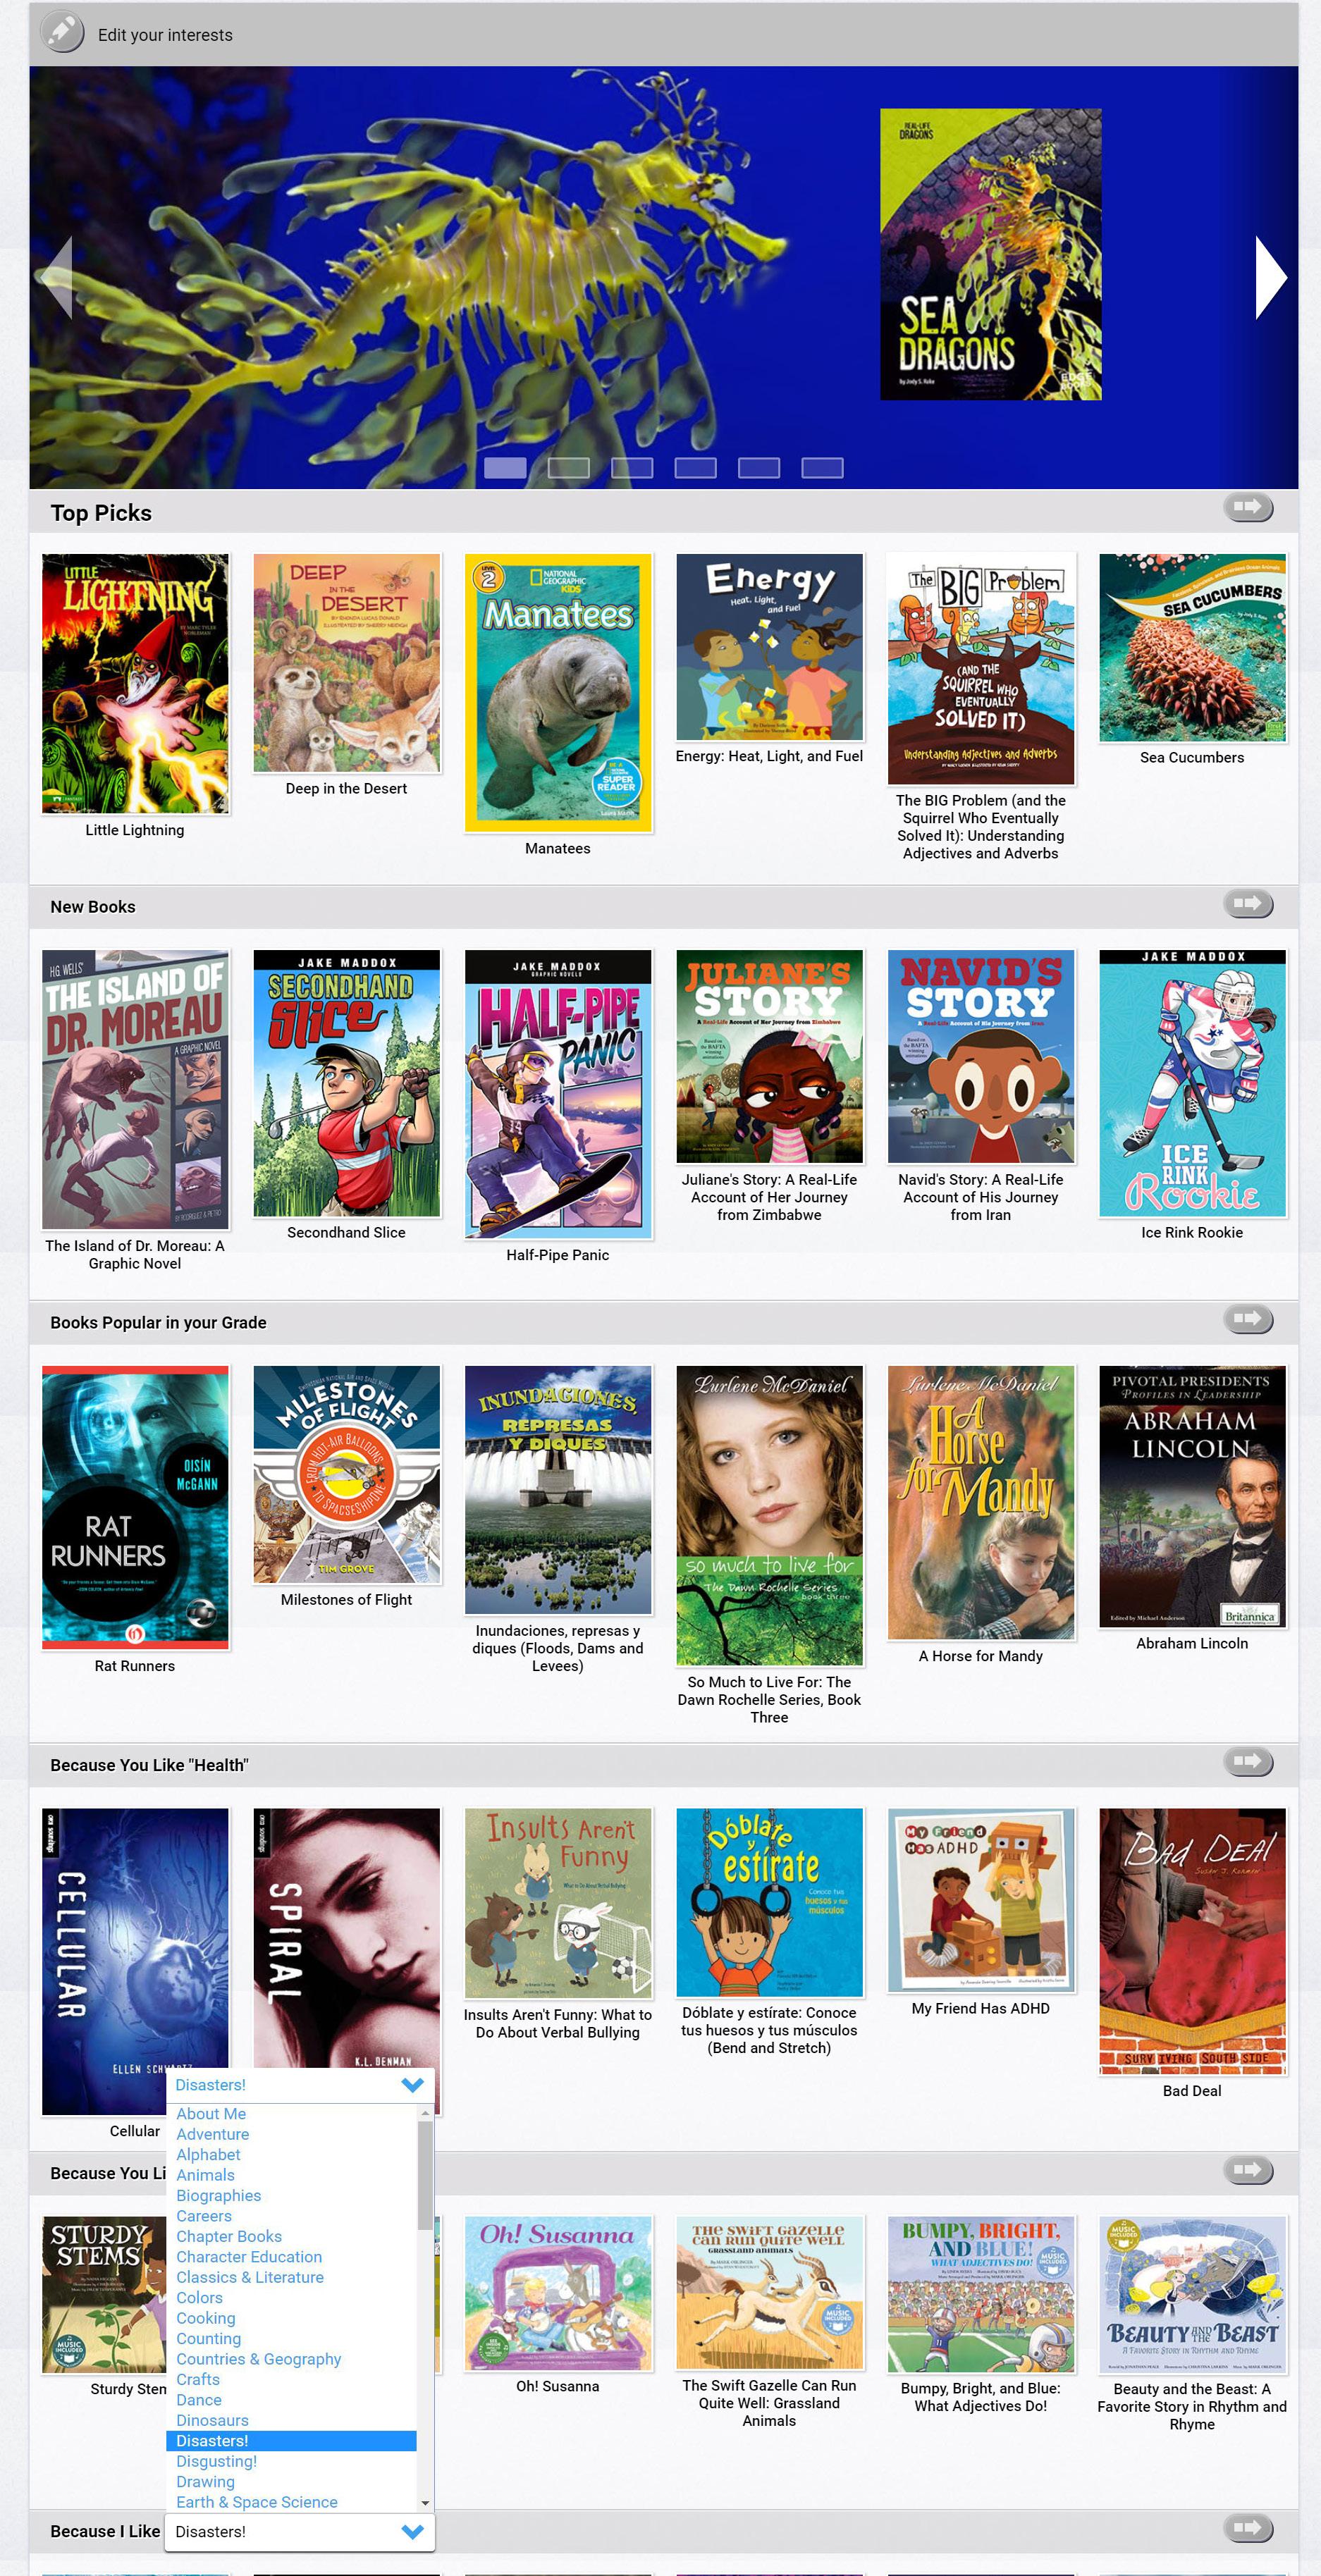
Task: Select the second carousel slide indicator
Action: pyautogui.click(x=569, y=468)
